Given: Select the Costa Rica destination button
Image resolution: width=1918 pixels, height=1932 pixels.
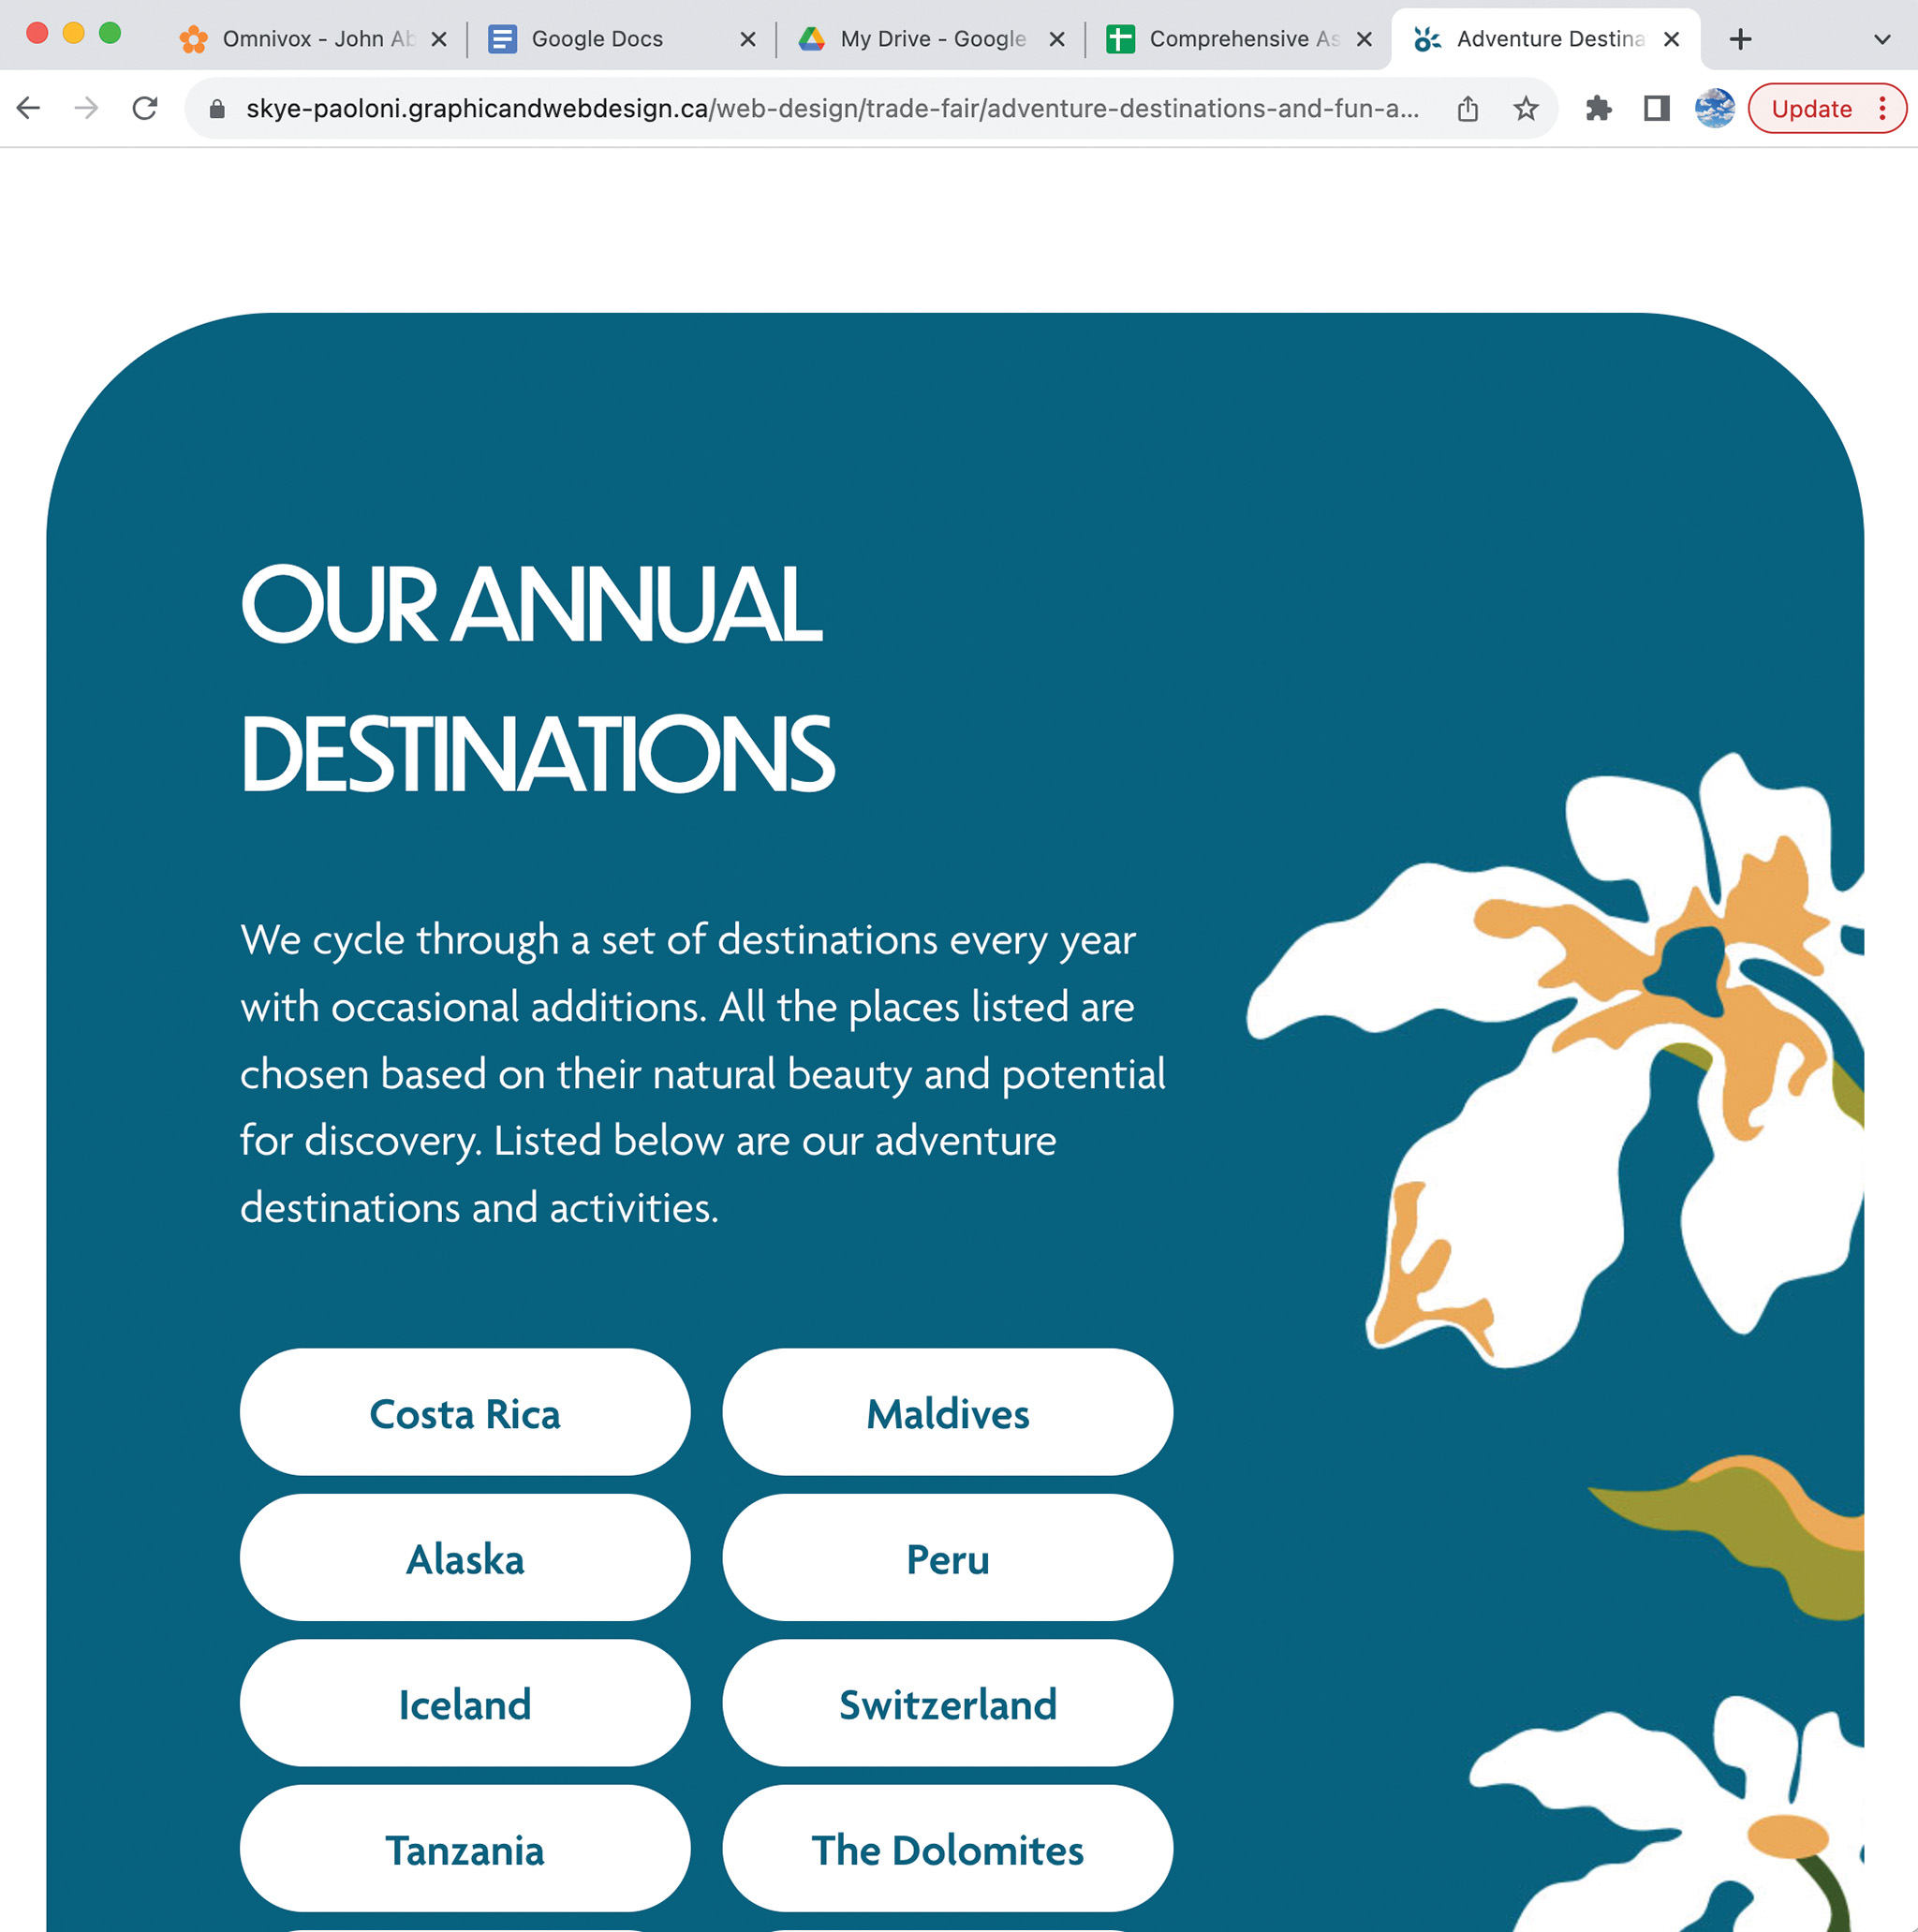Looking at the screenshot, I should pyautogui.click(x=464, y=1414).
